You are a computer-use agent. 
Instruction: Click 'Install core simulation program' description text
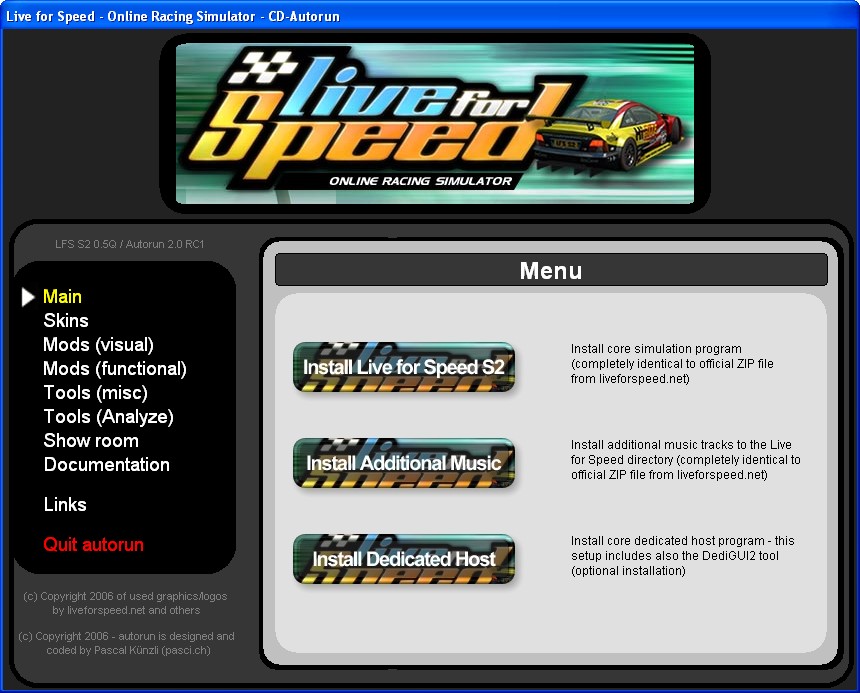click(672, 364)
